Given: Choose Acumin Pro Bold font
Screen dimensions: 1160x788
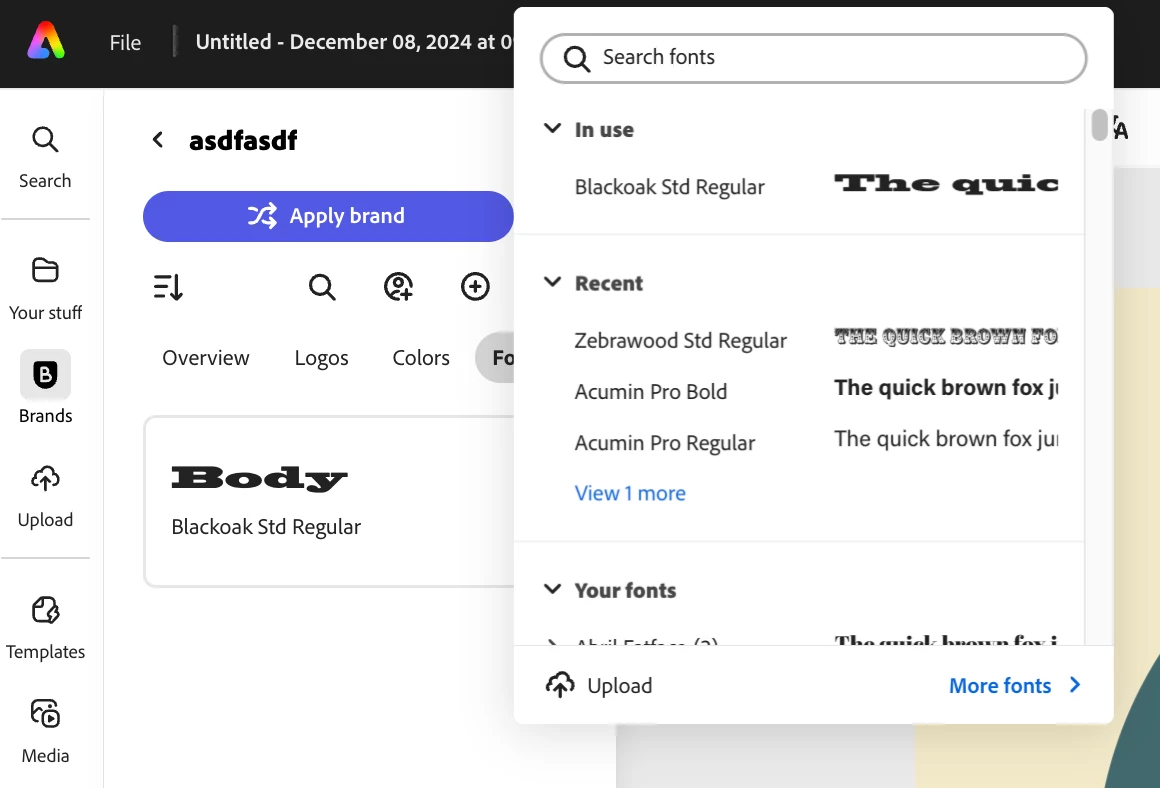Looking at the screenshot, I should pyautogui.click(x=651, y=391).
